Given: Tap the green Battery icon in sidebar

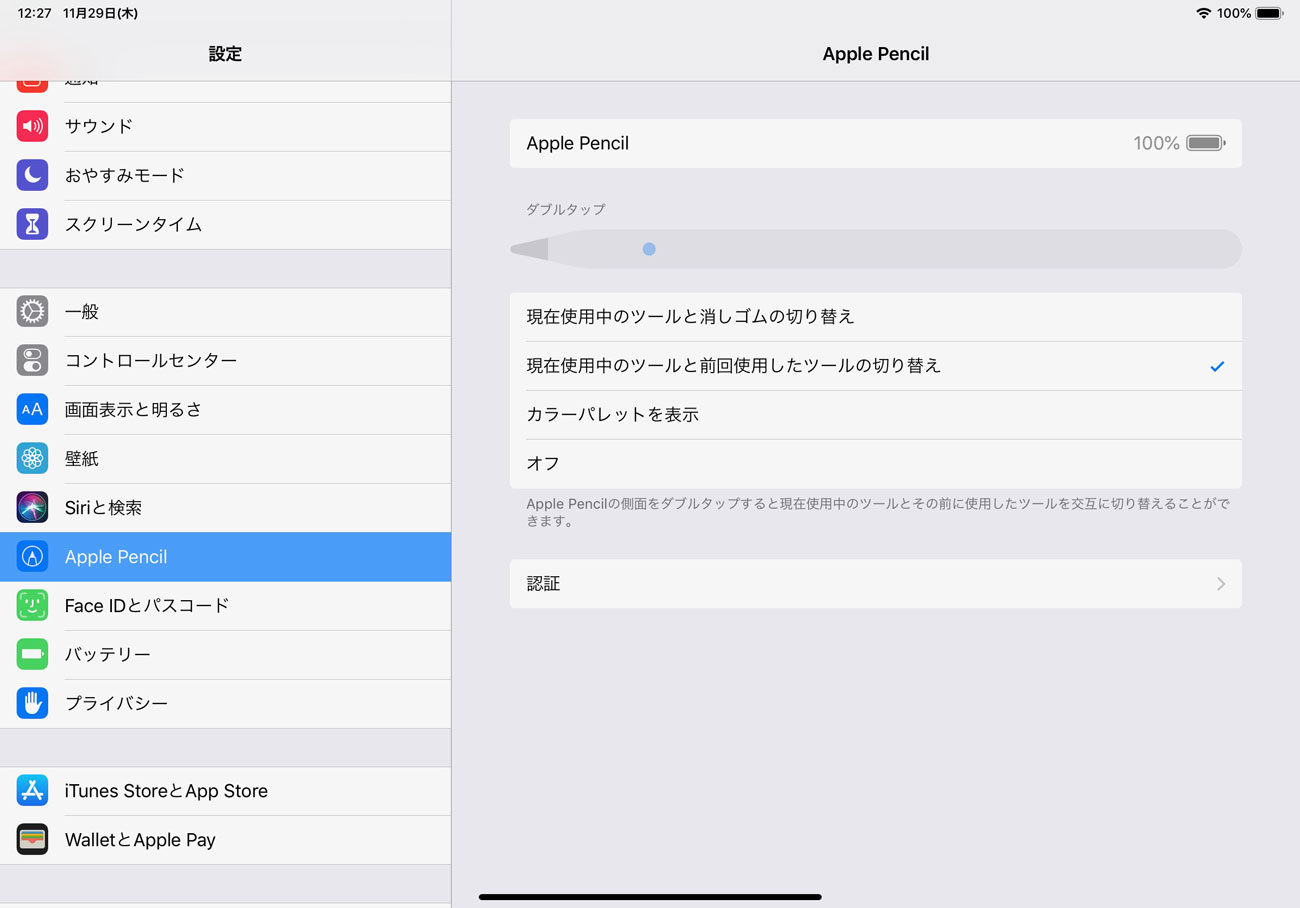Looking at the screenshot, I should [x=32, y=655].
